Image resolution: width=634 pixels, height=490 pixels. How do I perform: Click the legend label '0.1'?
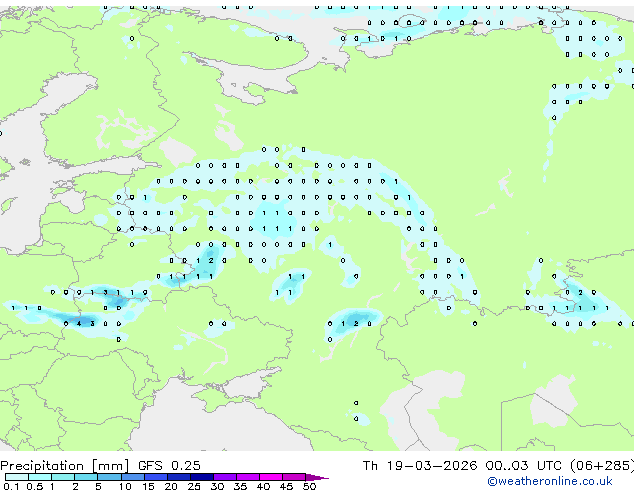click(x=11, y=486)
